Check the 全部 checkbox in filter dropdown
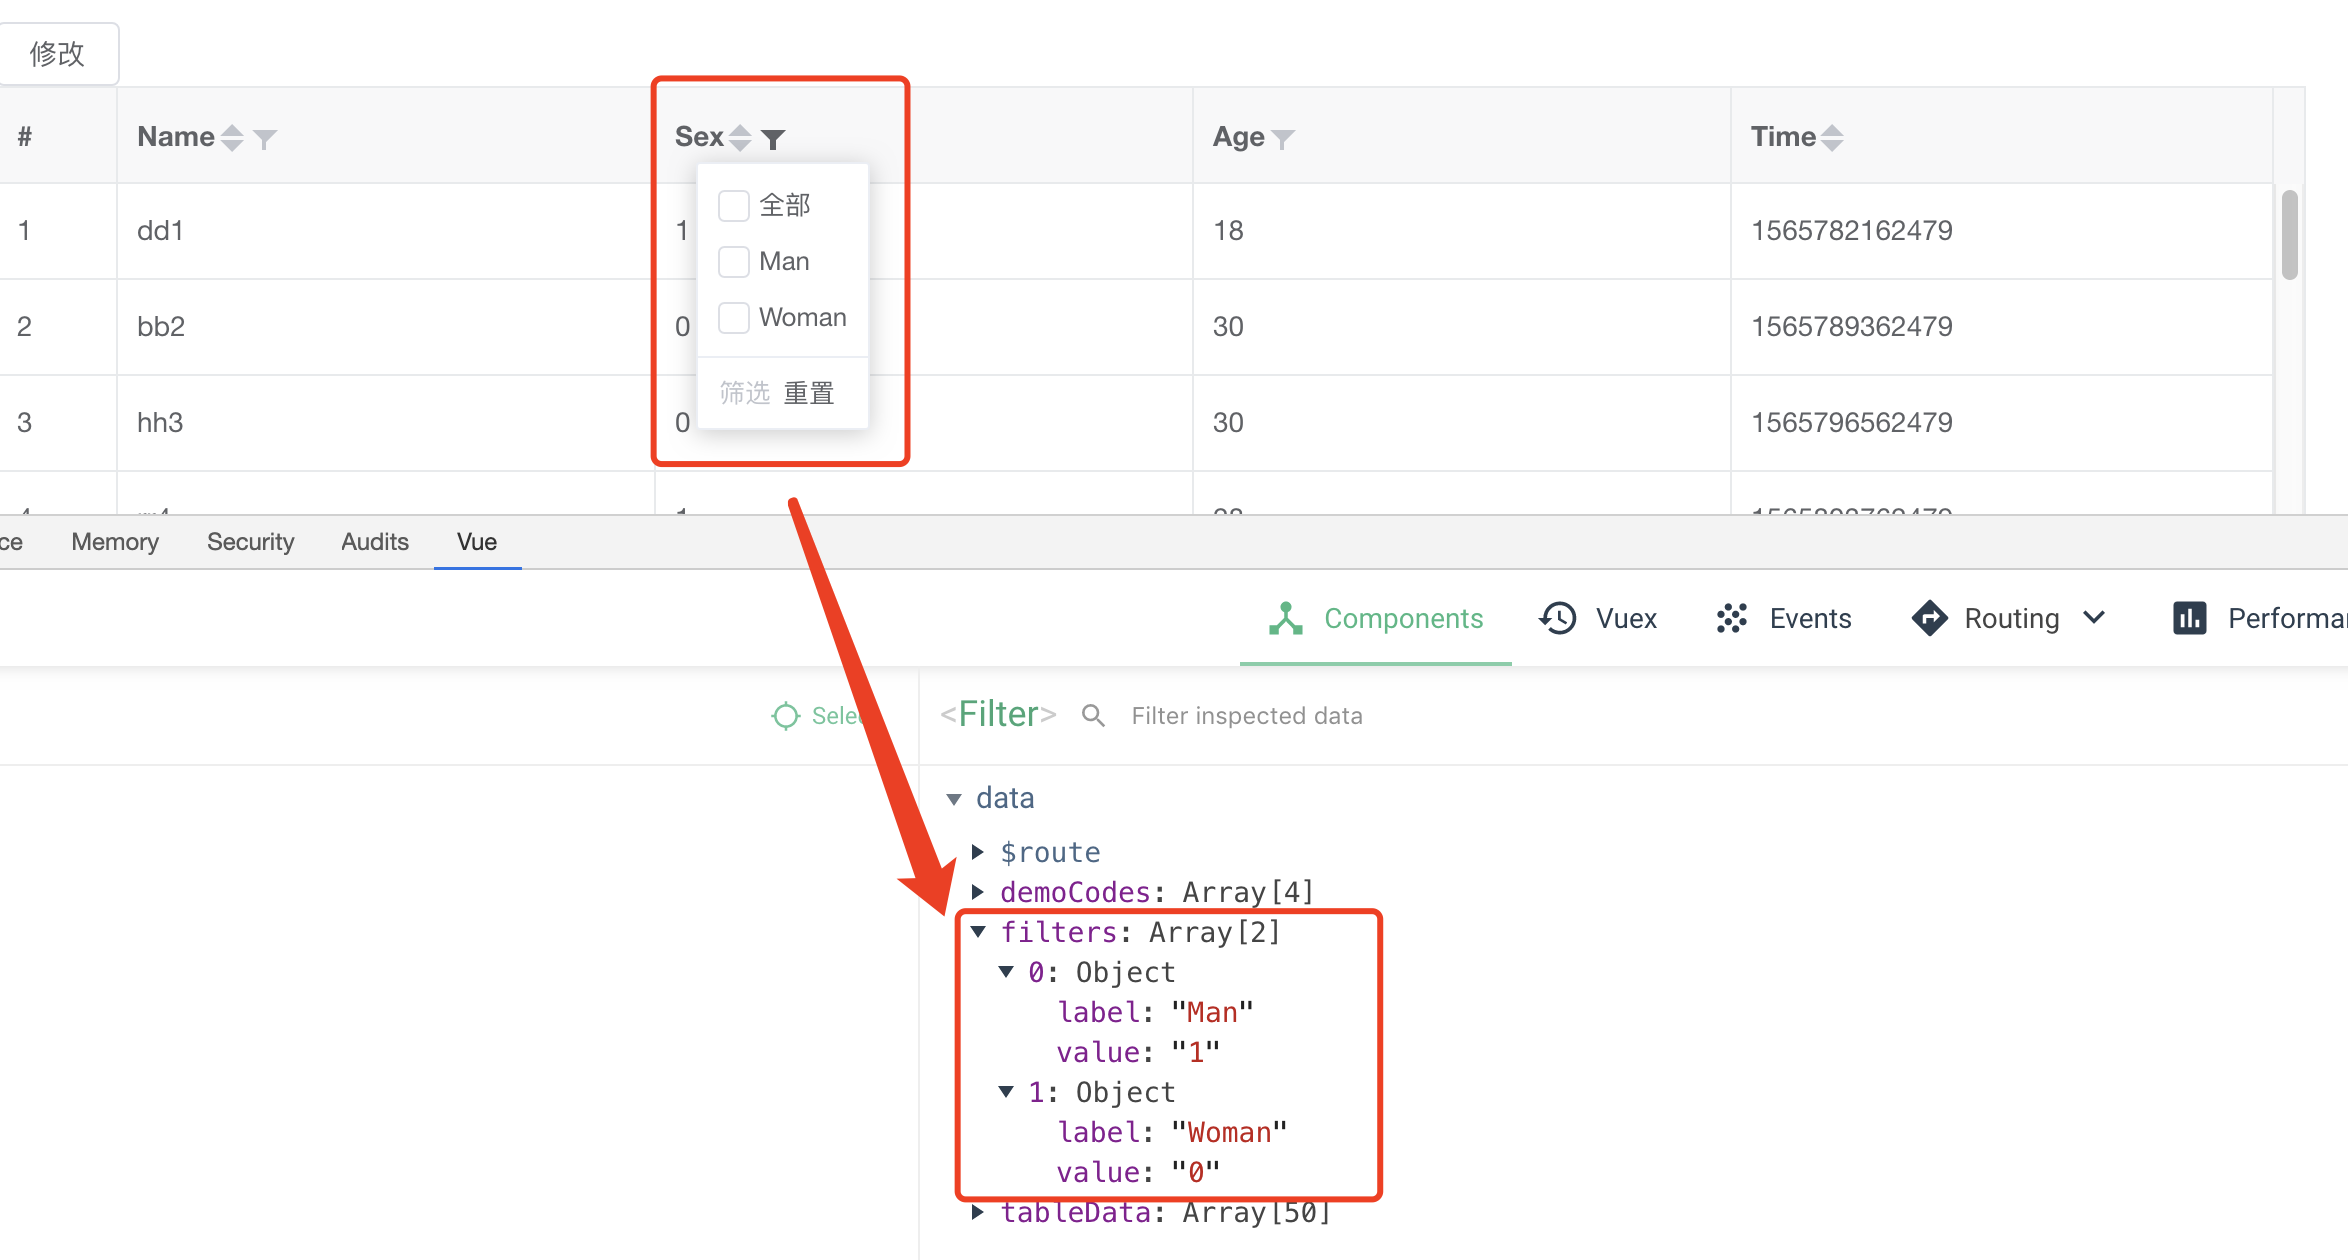The height and width of the screenshot is (1260, 2348). coord(733,205)
